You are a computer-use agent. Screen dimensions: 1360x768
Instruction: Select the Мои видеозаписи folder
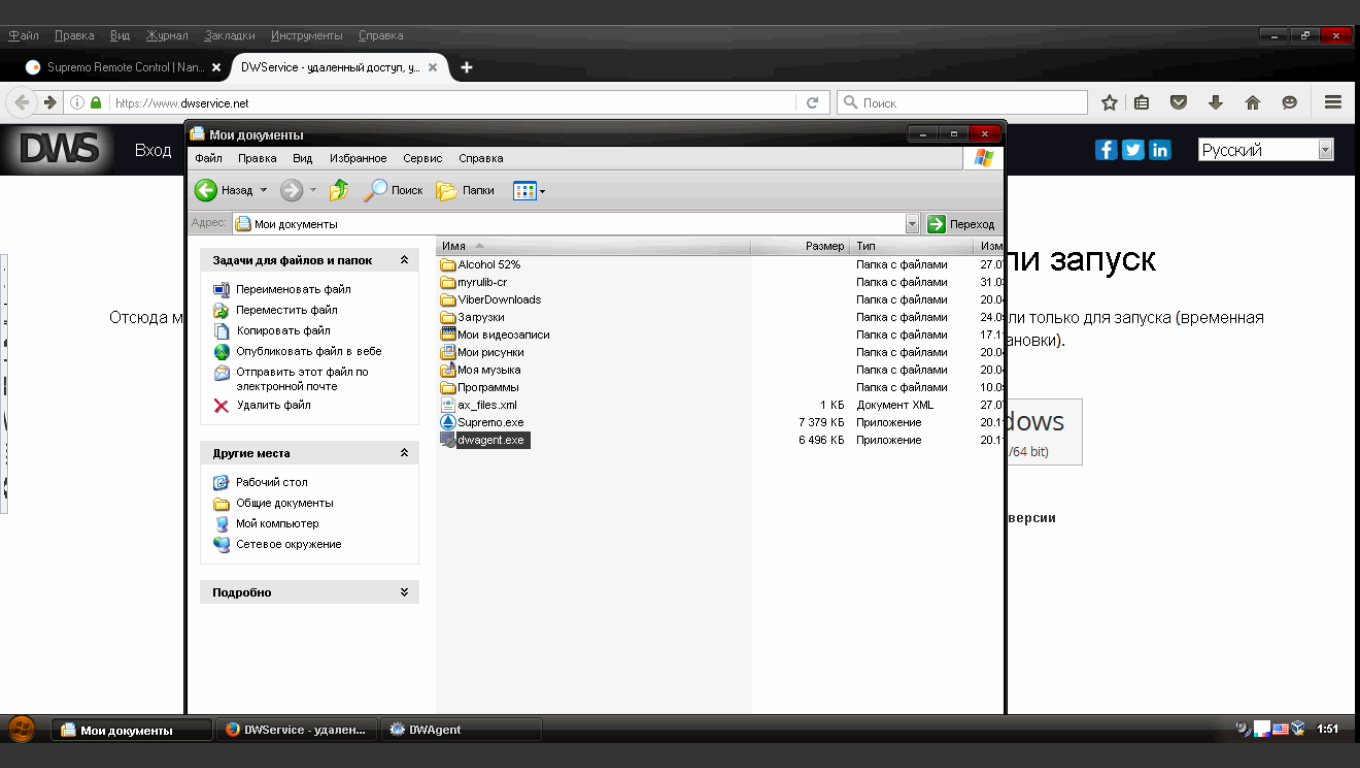pos(495,335)
